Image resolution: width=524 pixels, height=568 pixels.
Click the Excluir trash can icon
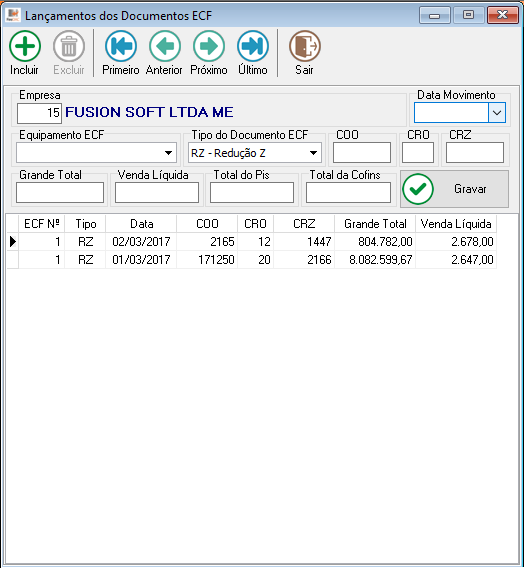69,46
